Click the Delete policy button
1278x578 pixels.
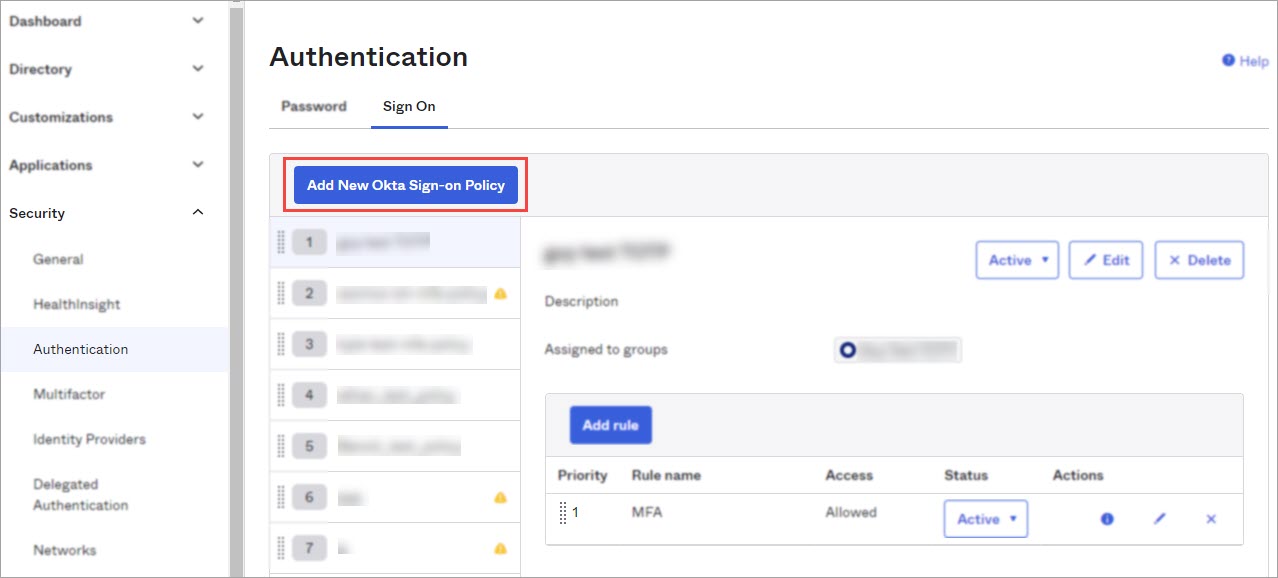pos(1199,260)
